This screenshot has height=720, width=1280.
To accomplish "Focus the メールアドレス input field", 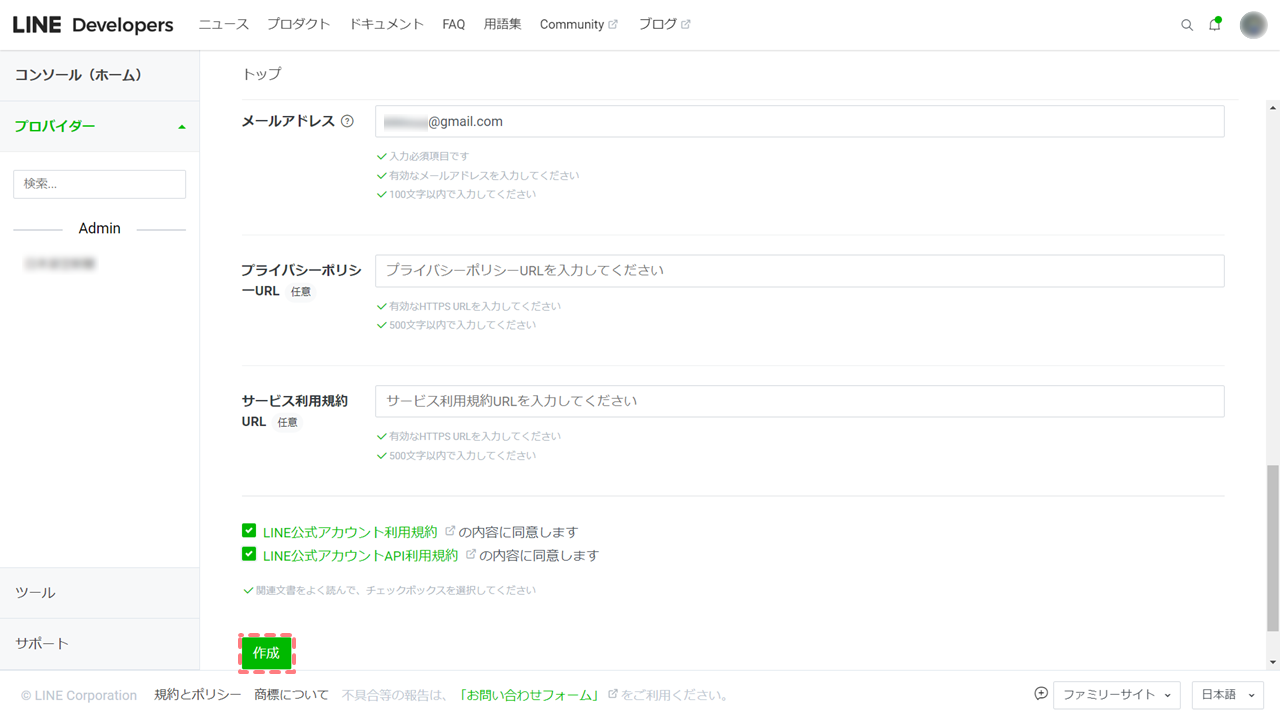I will pos(799,122).
